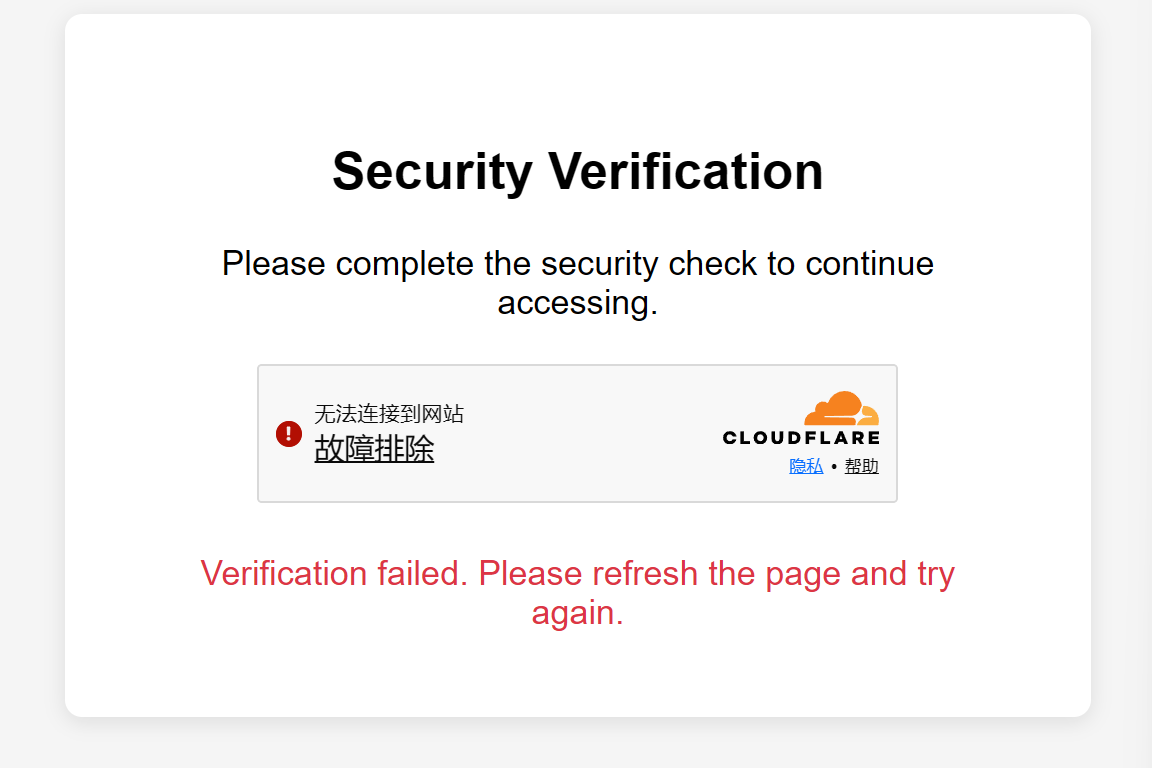
Task: Click the Security Verification heading
Action: 577,171
